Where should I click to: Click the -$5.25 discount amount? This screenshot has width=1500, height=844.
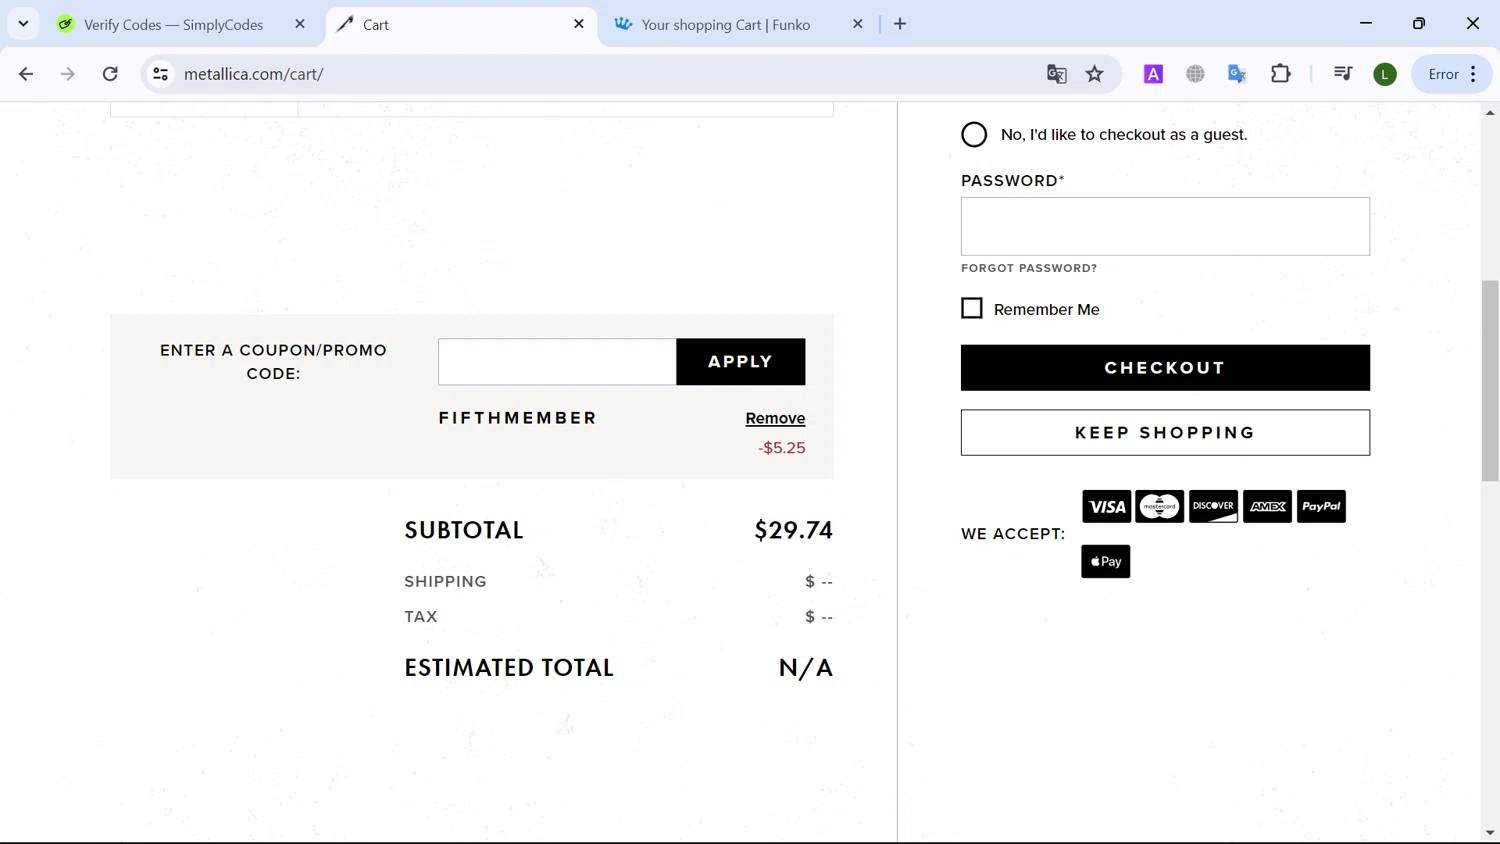click(x=781, y=448)
